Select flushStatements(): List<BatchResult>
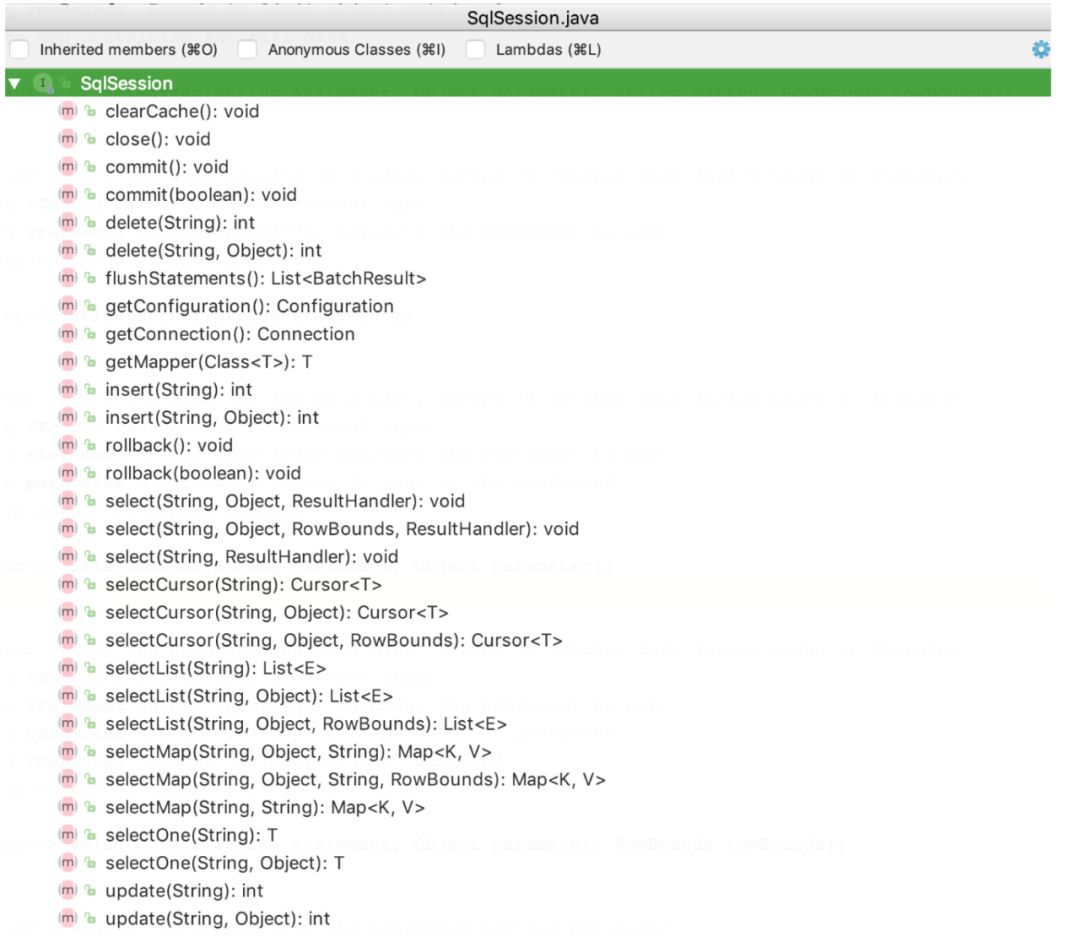1080x948 pixels. click(266, 278)
